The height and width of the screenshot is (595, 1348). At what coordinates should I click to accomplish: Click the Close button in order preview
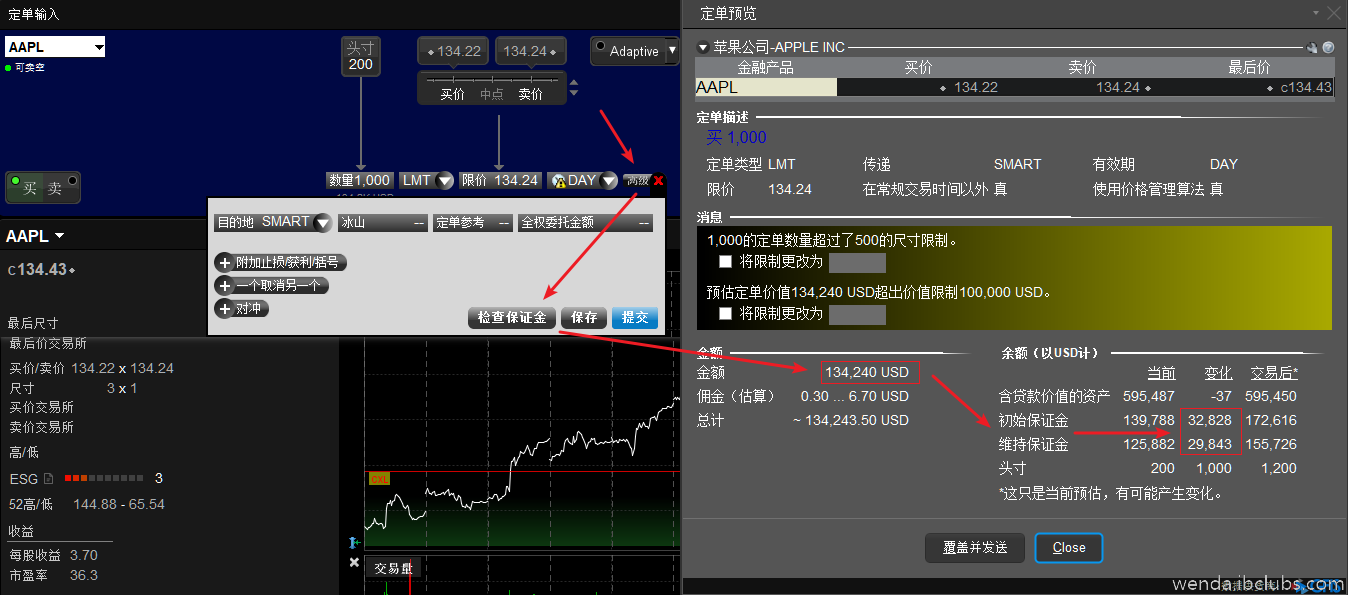pos(1069,547)
